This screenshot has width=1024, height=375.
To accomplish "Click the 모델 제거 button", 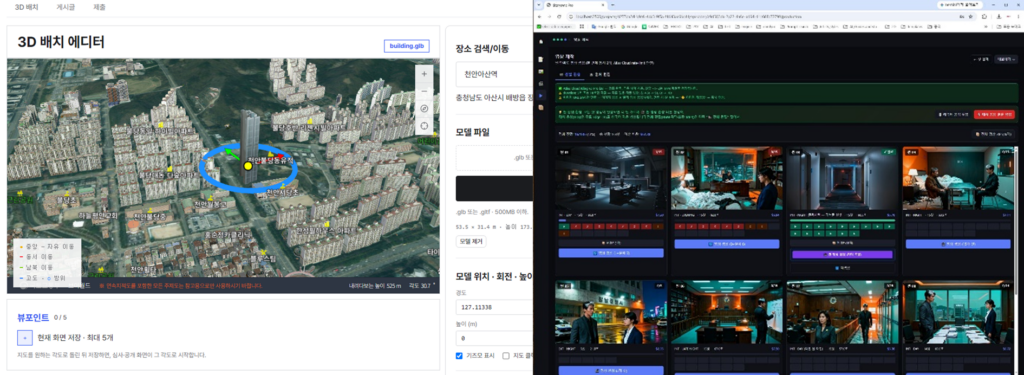I will (471, 241).
